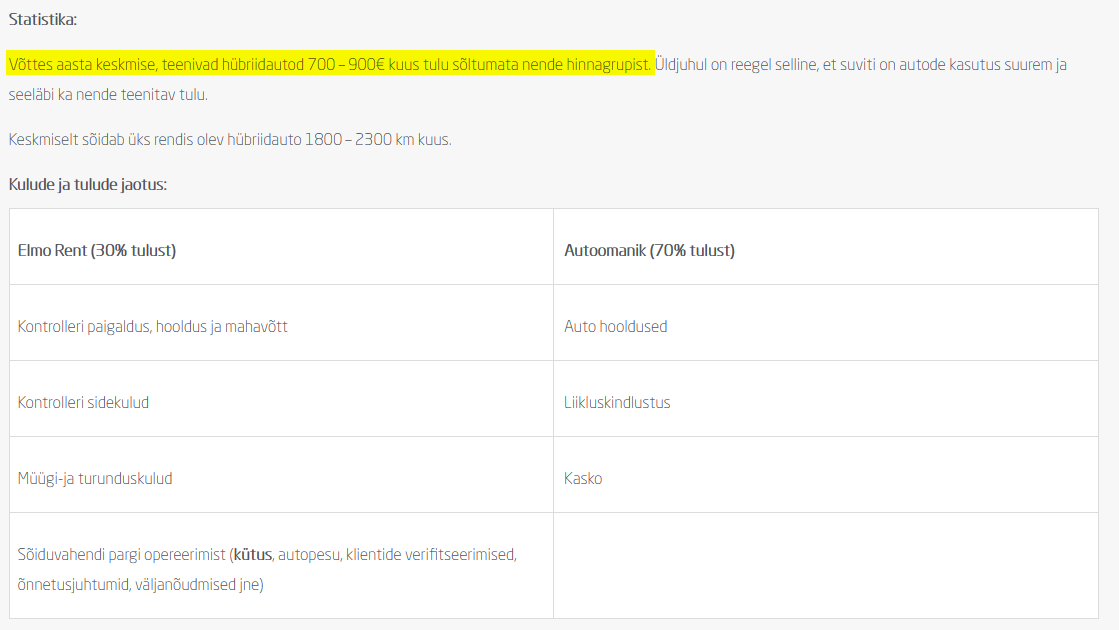Click the line "õnnetusjuhtumid, väljanõudmised jne)"
The width and height of the screenshot is (1119, 630).
140,584
